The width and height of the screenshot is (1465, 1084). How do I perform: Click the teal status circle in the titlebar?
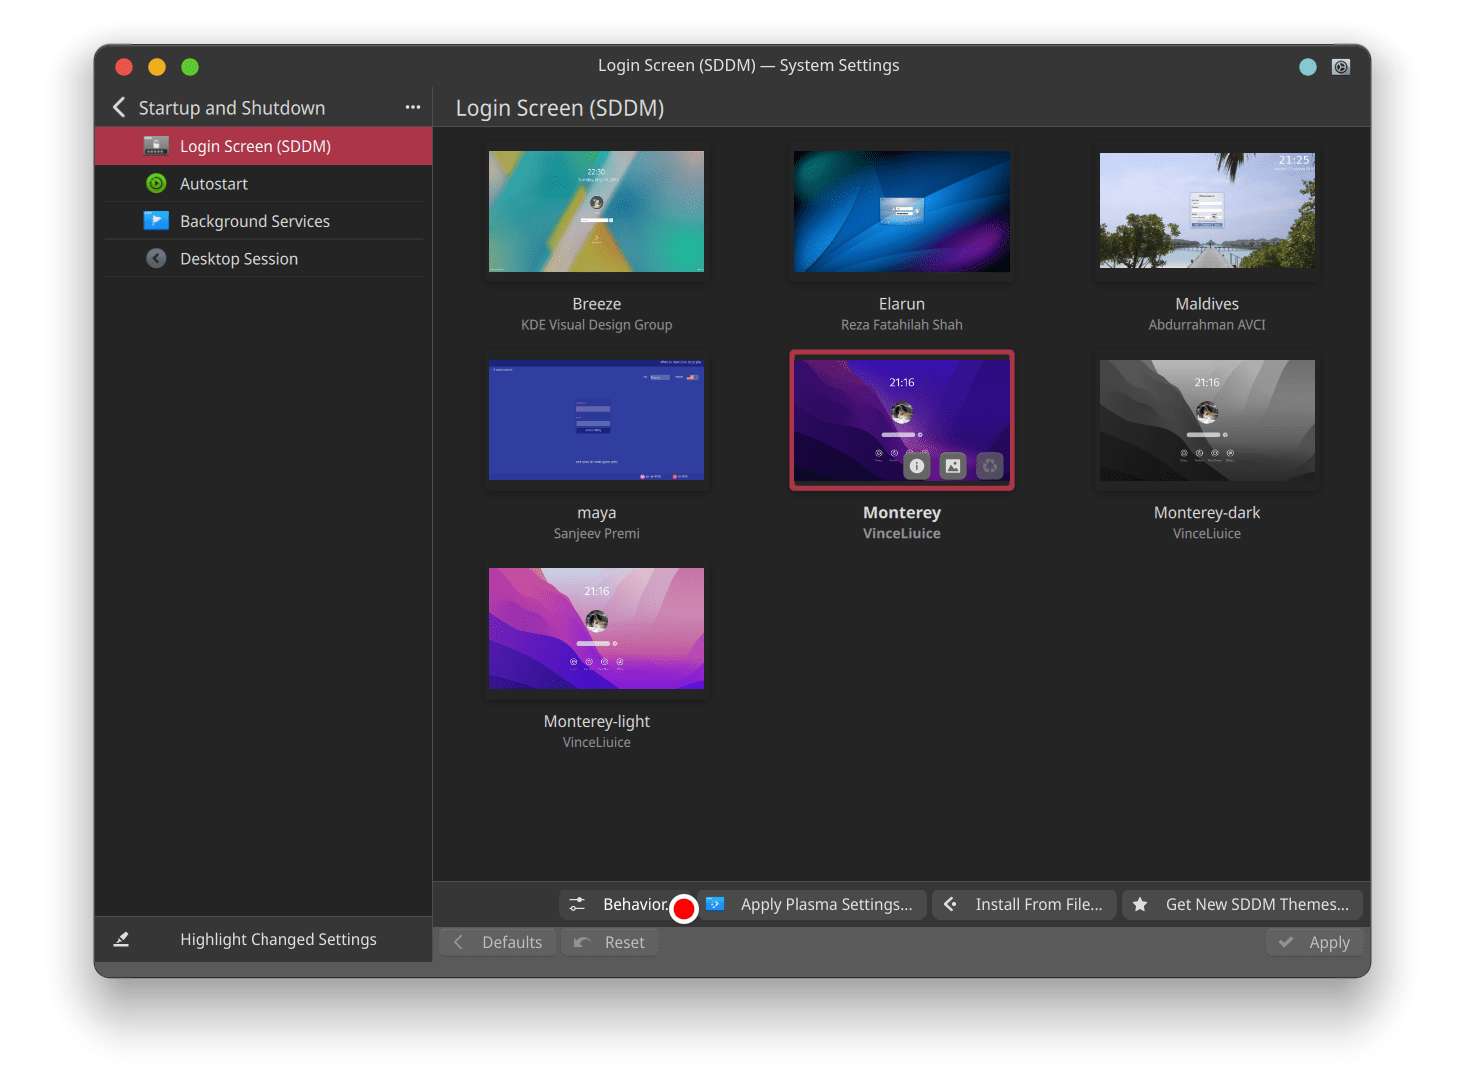pos(1307,66)
